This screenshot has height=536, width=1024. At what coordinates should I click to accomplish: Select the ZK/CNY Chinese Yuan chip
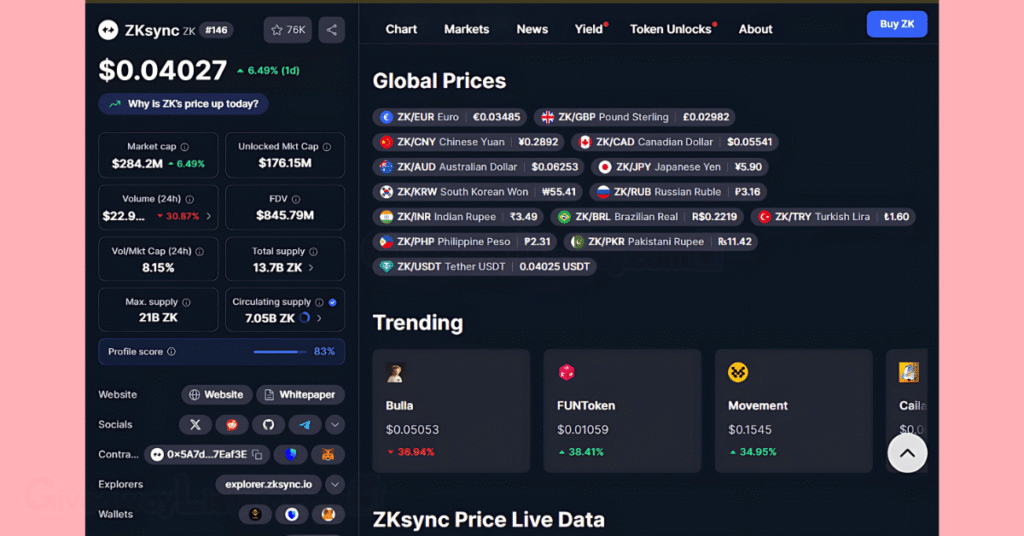click(469, 142)
